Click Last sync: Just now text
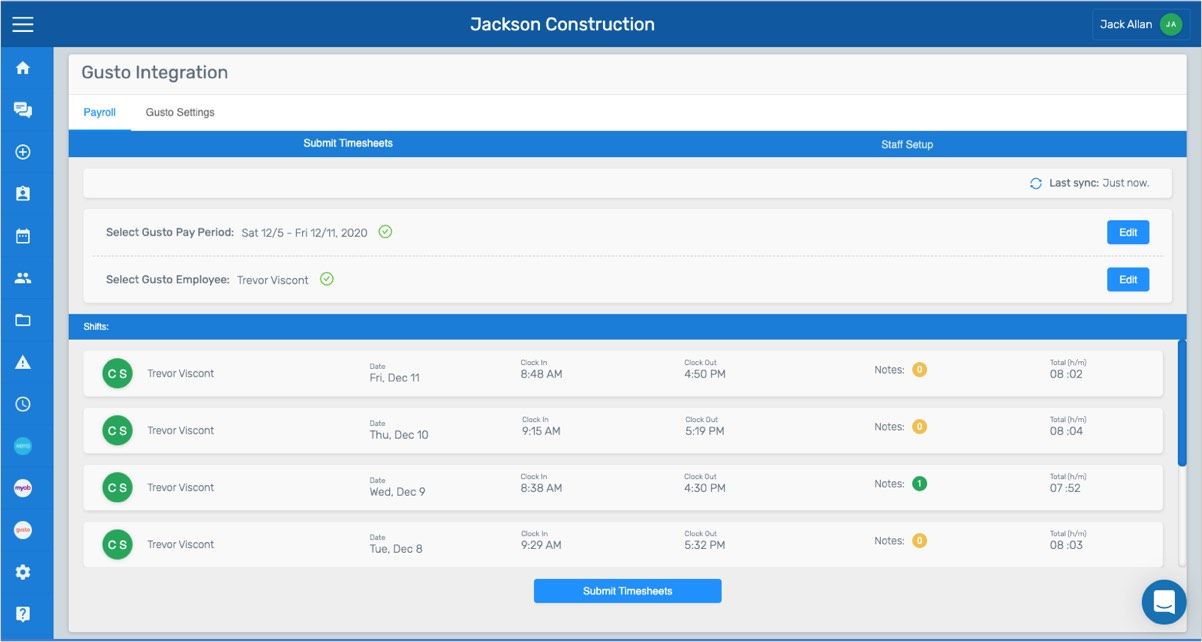Viewport: 1202px width, 642px height. click(x=1099, y=183)
